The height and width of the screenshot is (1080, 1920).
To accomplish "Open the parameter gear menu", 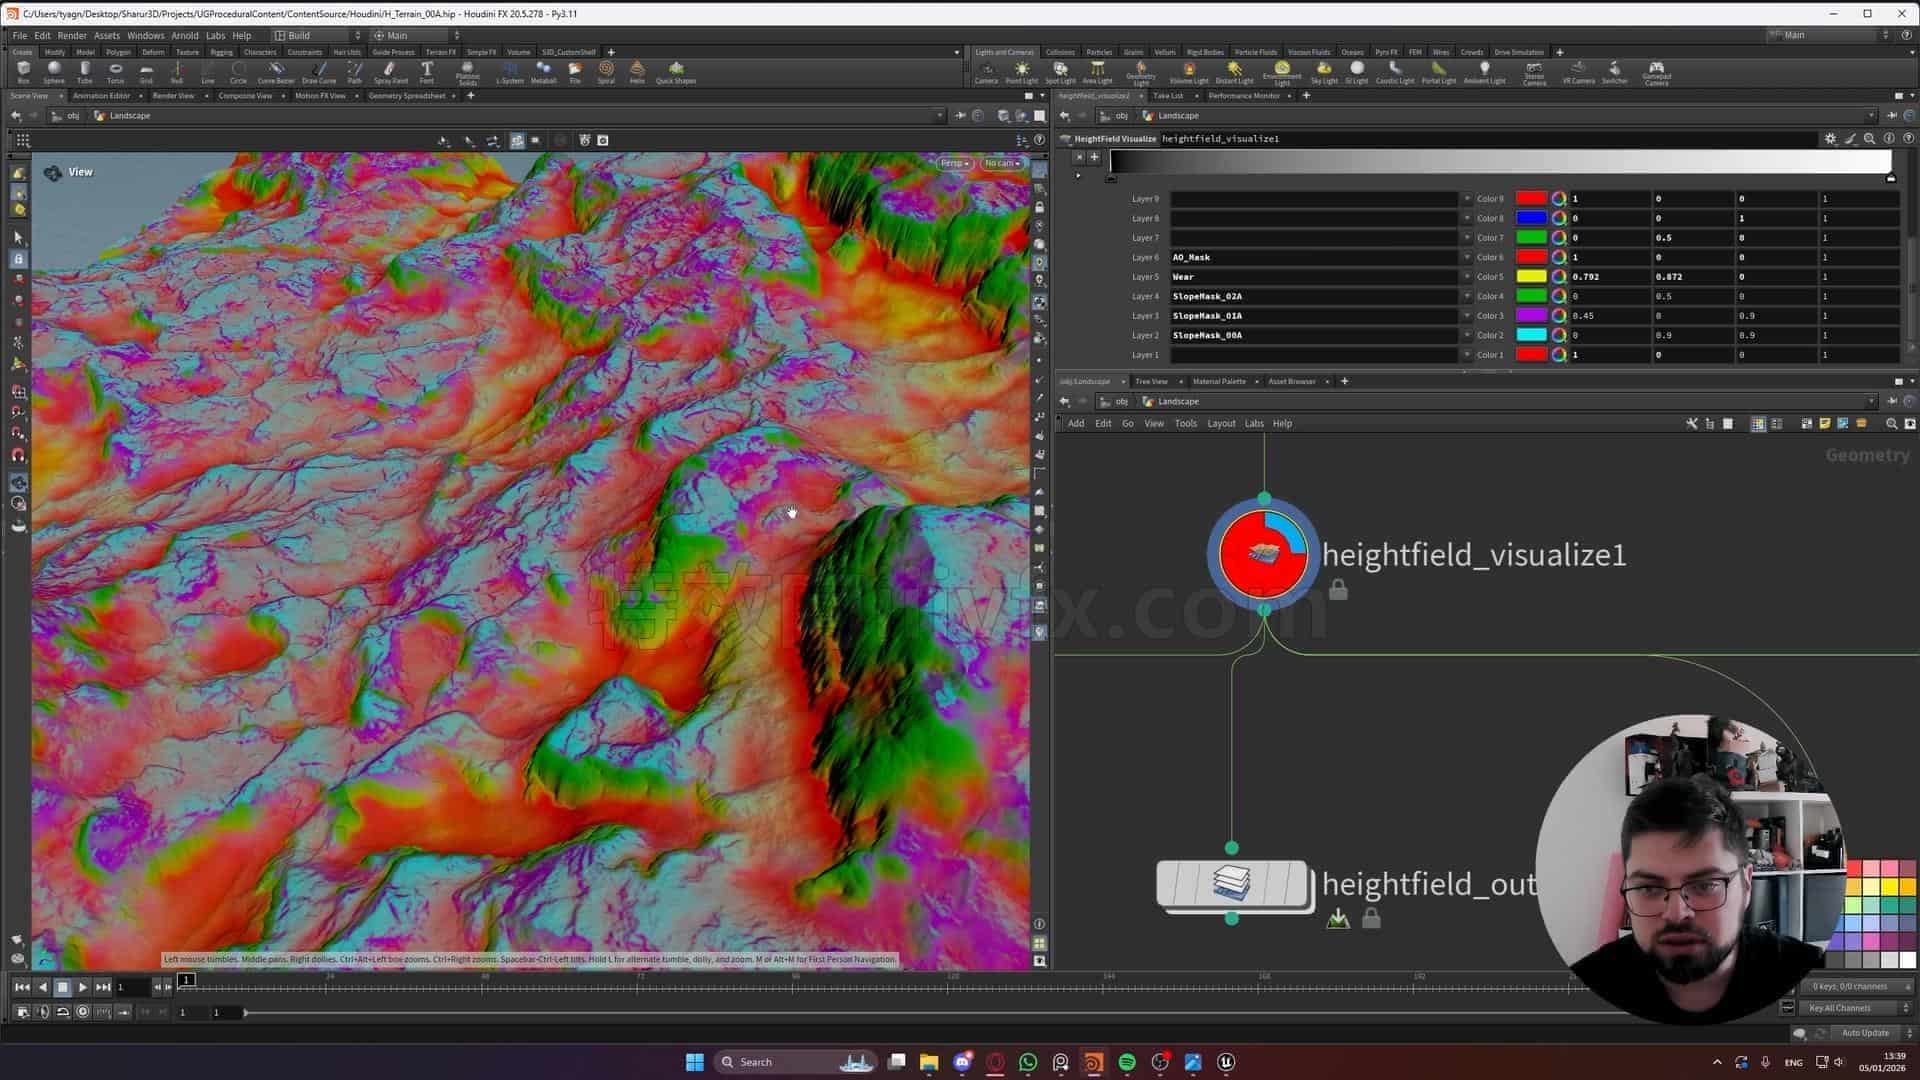I will pyautogui.click(x=1830, y=139).
